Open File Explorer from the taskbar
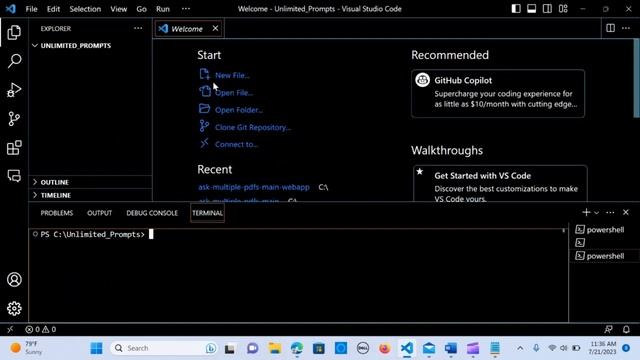 (x=275, y=348)
